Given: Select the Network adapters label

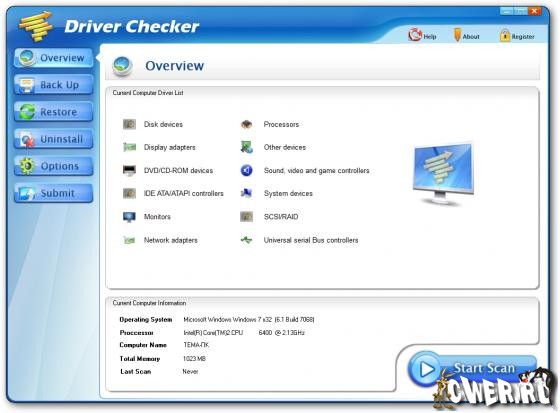Looking at the screenshot, I should 171,240.
